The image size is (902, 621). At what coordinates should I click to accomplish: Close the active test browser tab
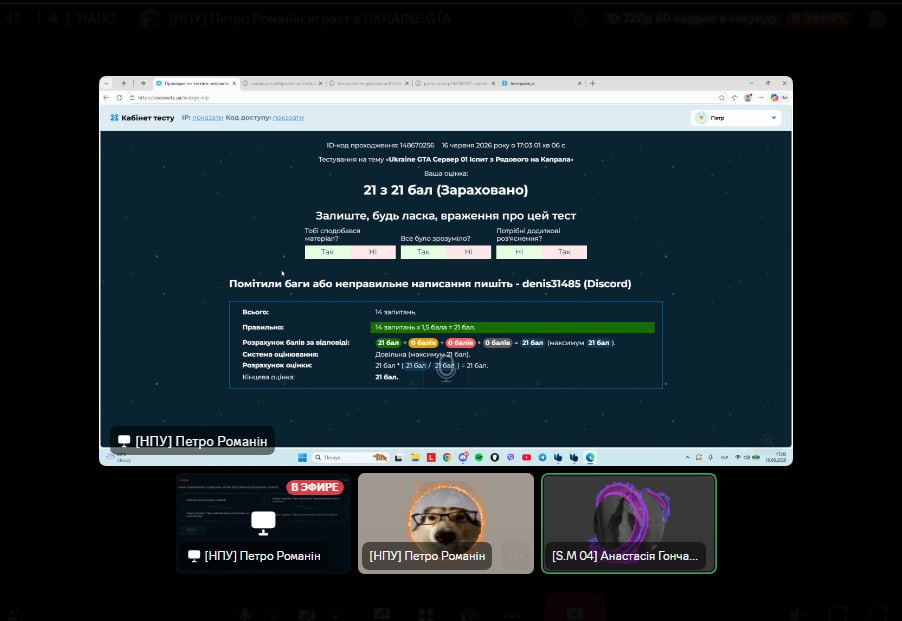234,83
